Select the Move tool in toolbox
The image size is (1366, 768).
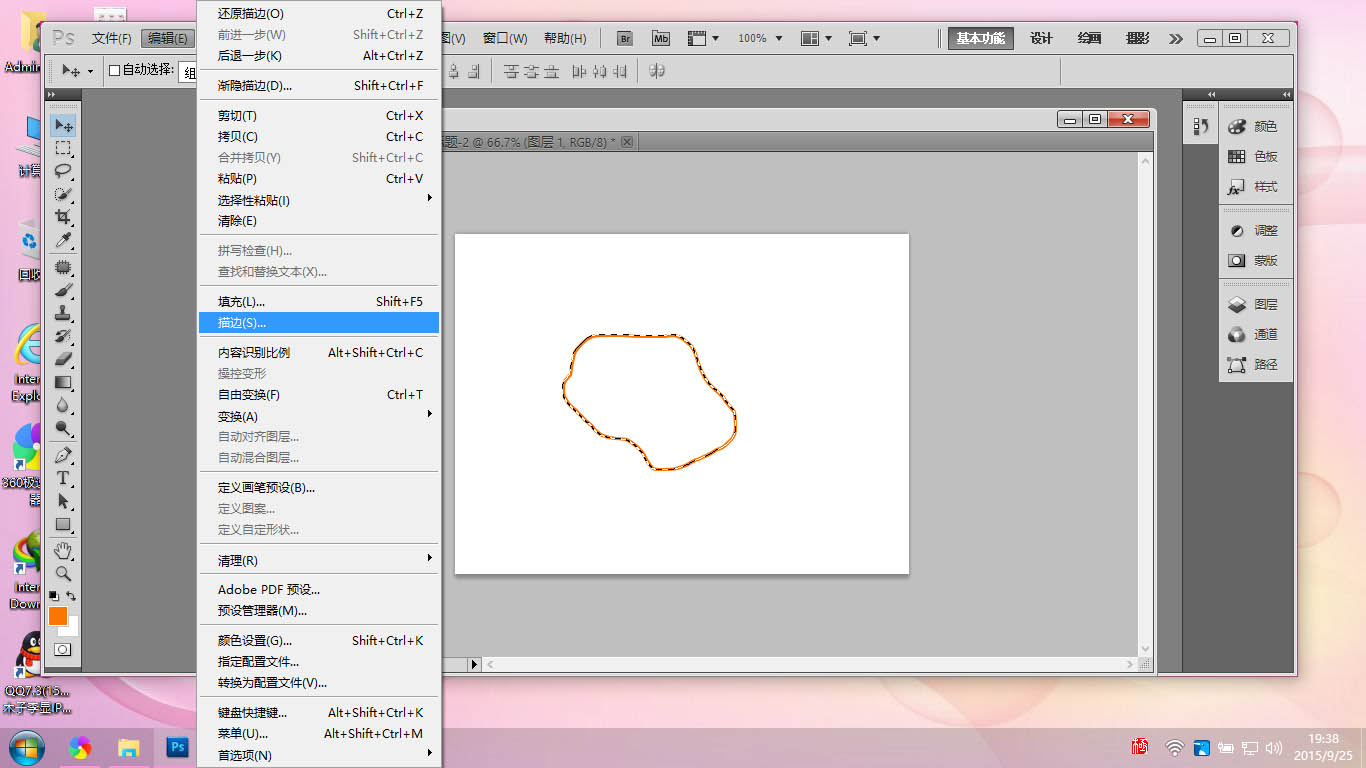(63, 125)
